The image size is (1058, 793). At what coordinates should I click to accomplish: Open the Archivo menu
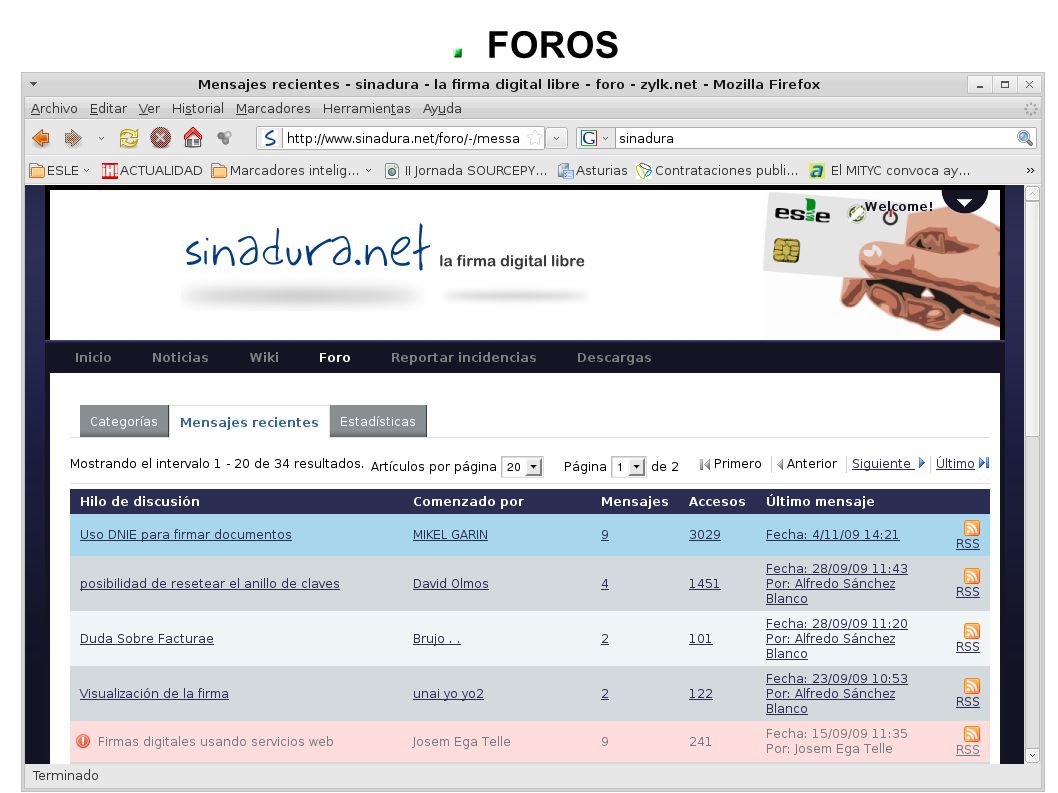54,109
